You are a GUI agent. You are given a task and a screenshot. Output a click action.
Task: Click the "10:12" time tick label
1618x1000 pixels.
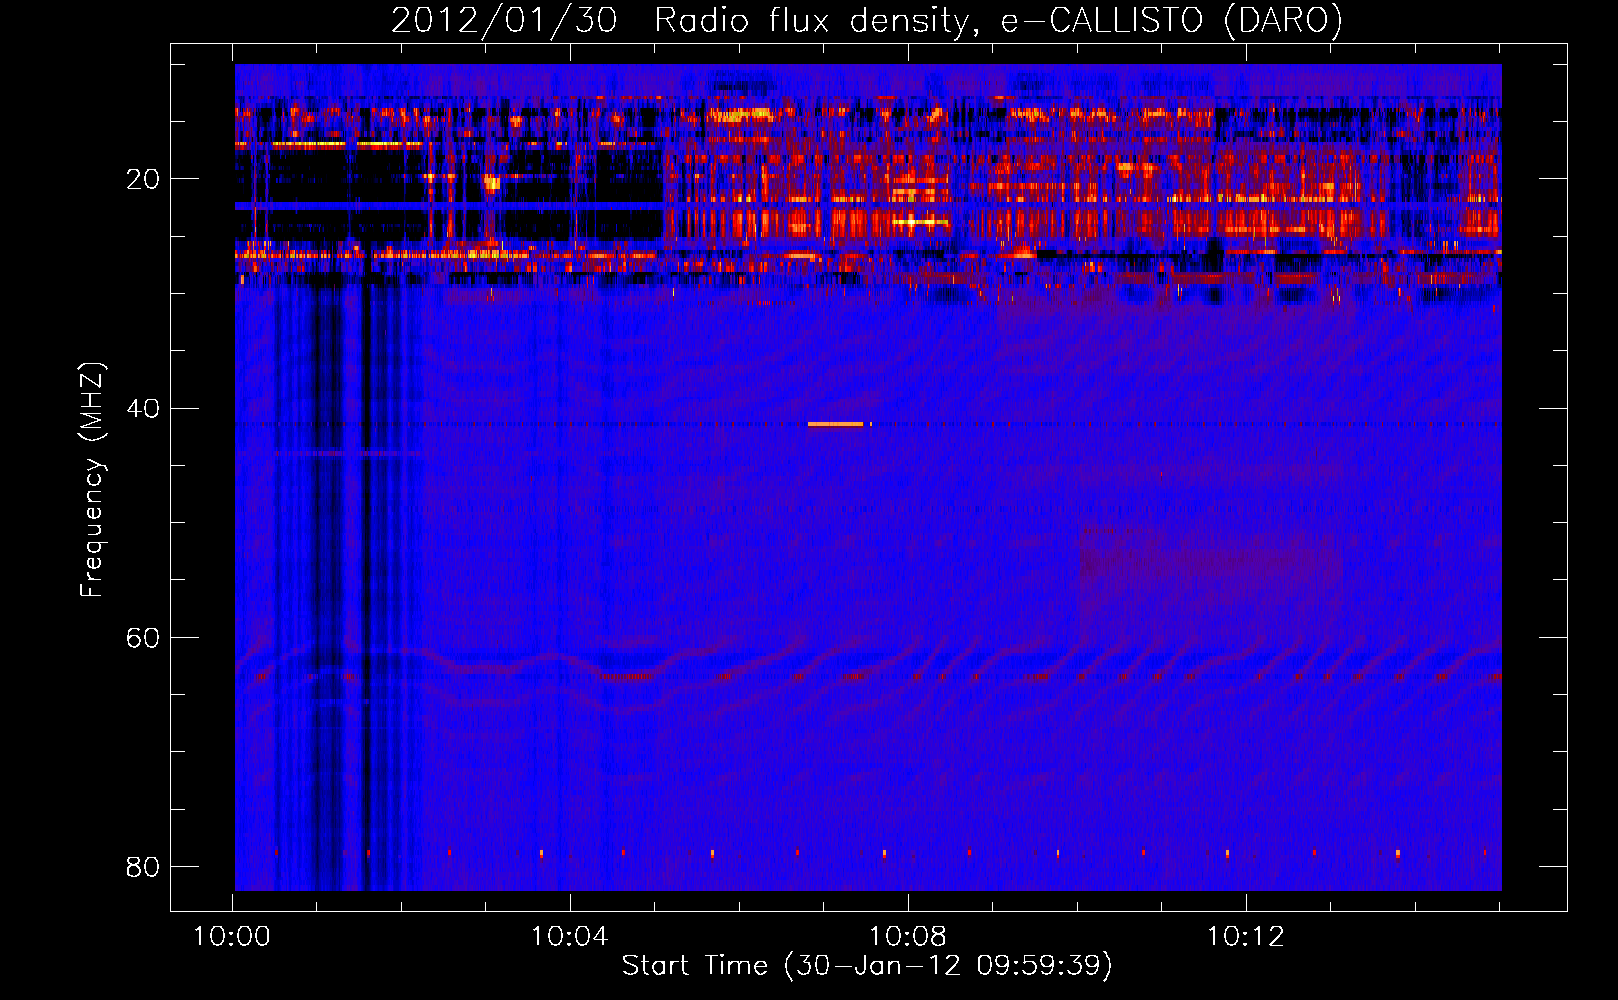[1246, 937]
